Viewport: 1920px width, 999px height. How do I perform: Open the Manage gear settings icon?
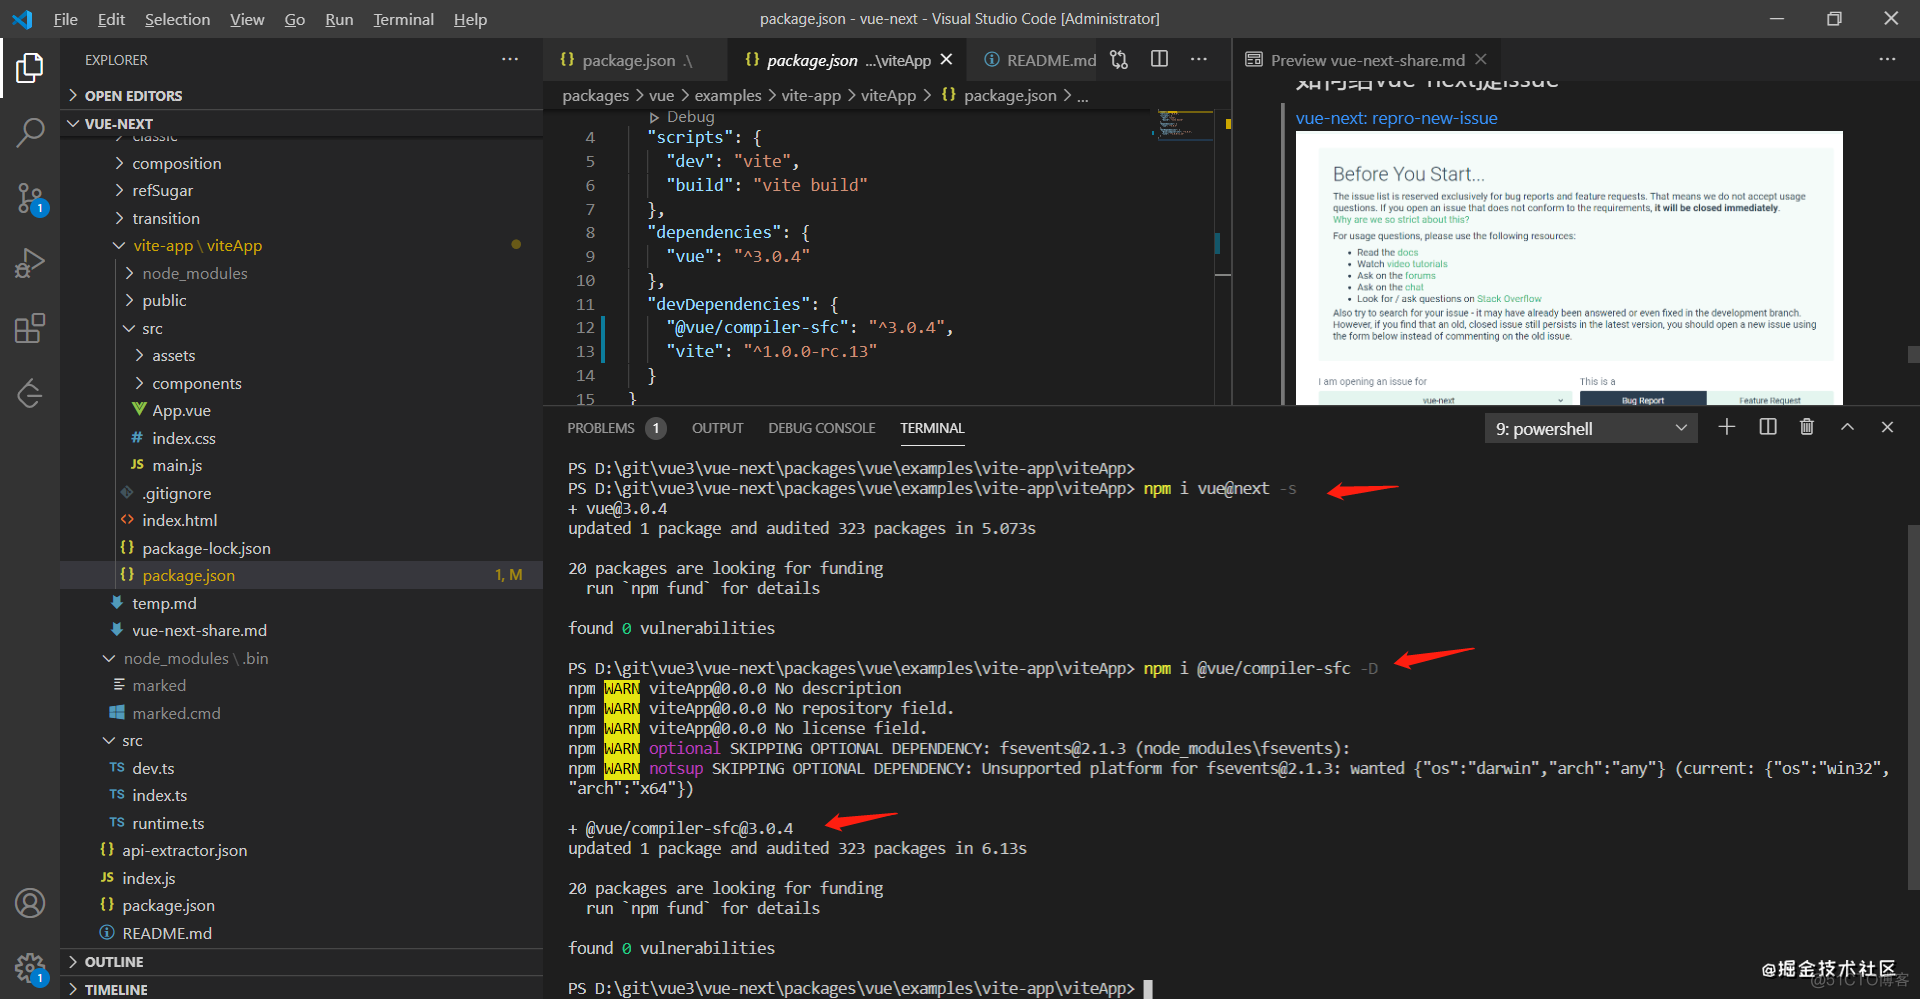point(30,968)
